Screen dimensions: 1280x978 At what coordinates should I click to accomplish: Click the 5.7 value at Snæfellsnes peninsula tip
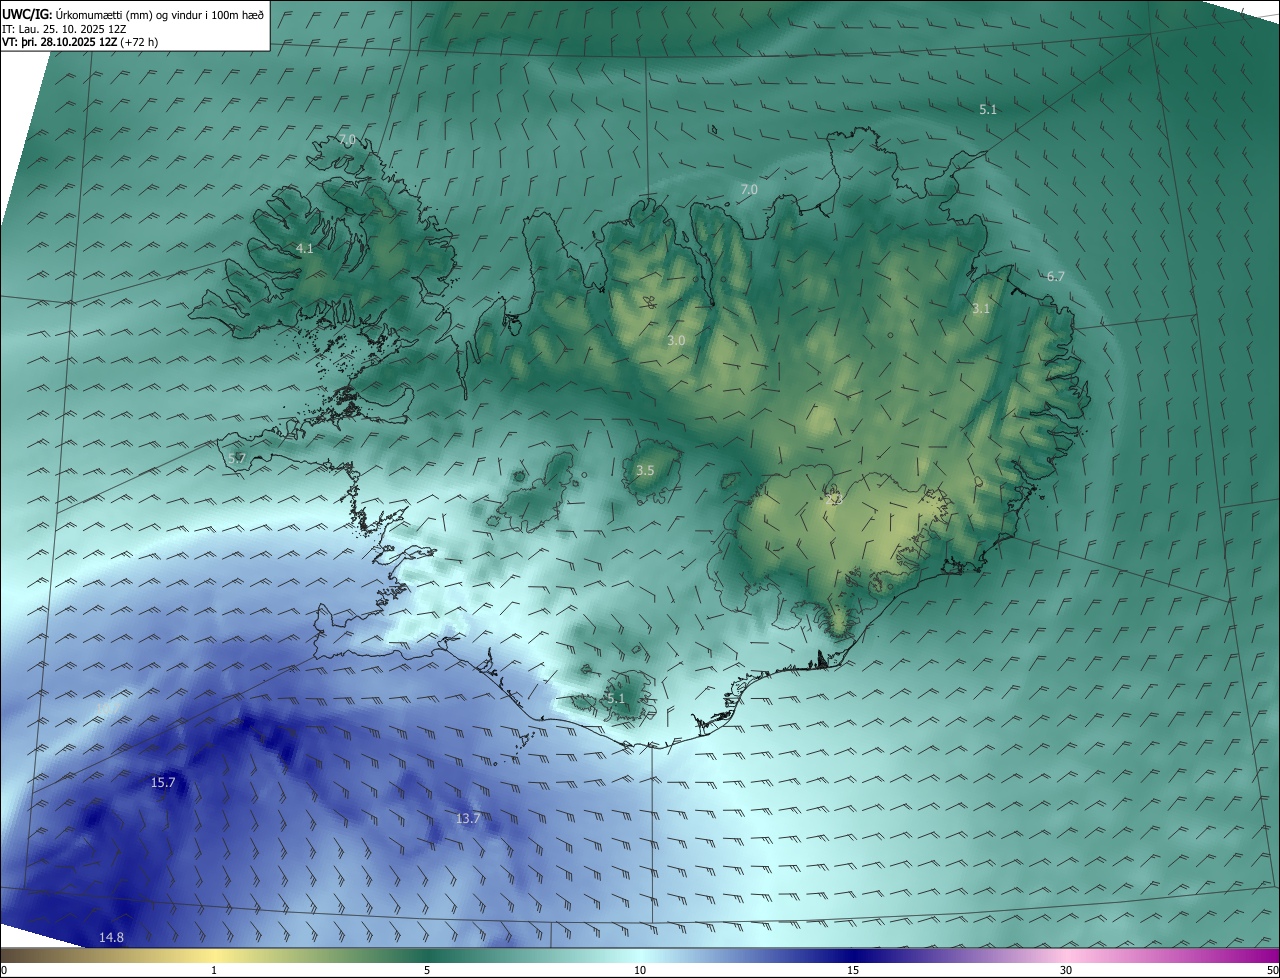(x=237, y=459)
